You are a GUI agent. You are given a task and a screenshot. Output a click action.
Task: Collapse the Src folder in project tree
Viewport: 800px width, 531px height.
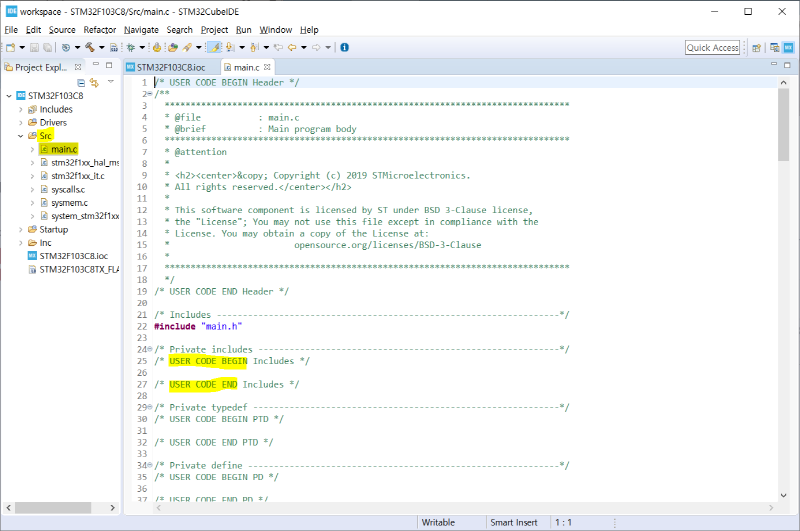tap(21, 136)
